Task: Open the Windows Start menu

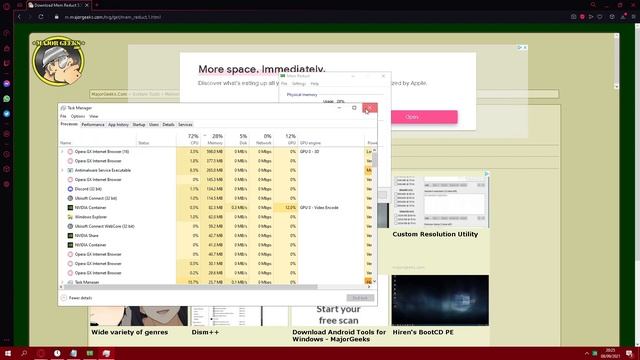Action: click(x=7, y=353)
